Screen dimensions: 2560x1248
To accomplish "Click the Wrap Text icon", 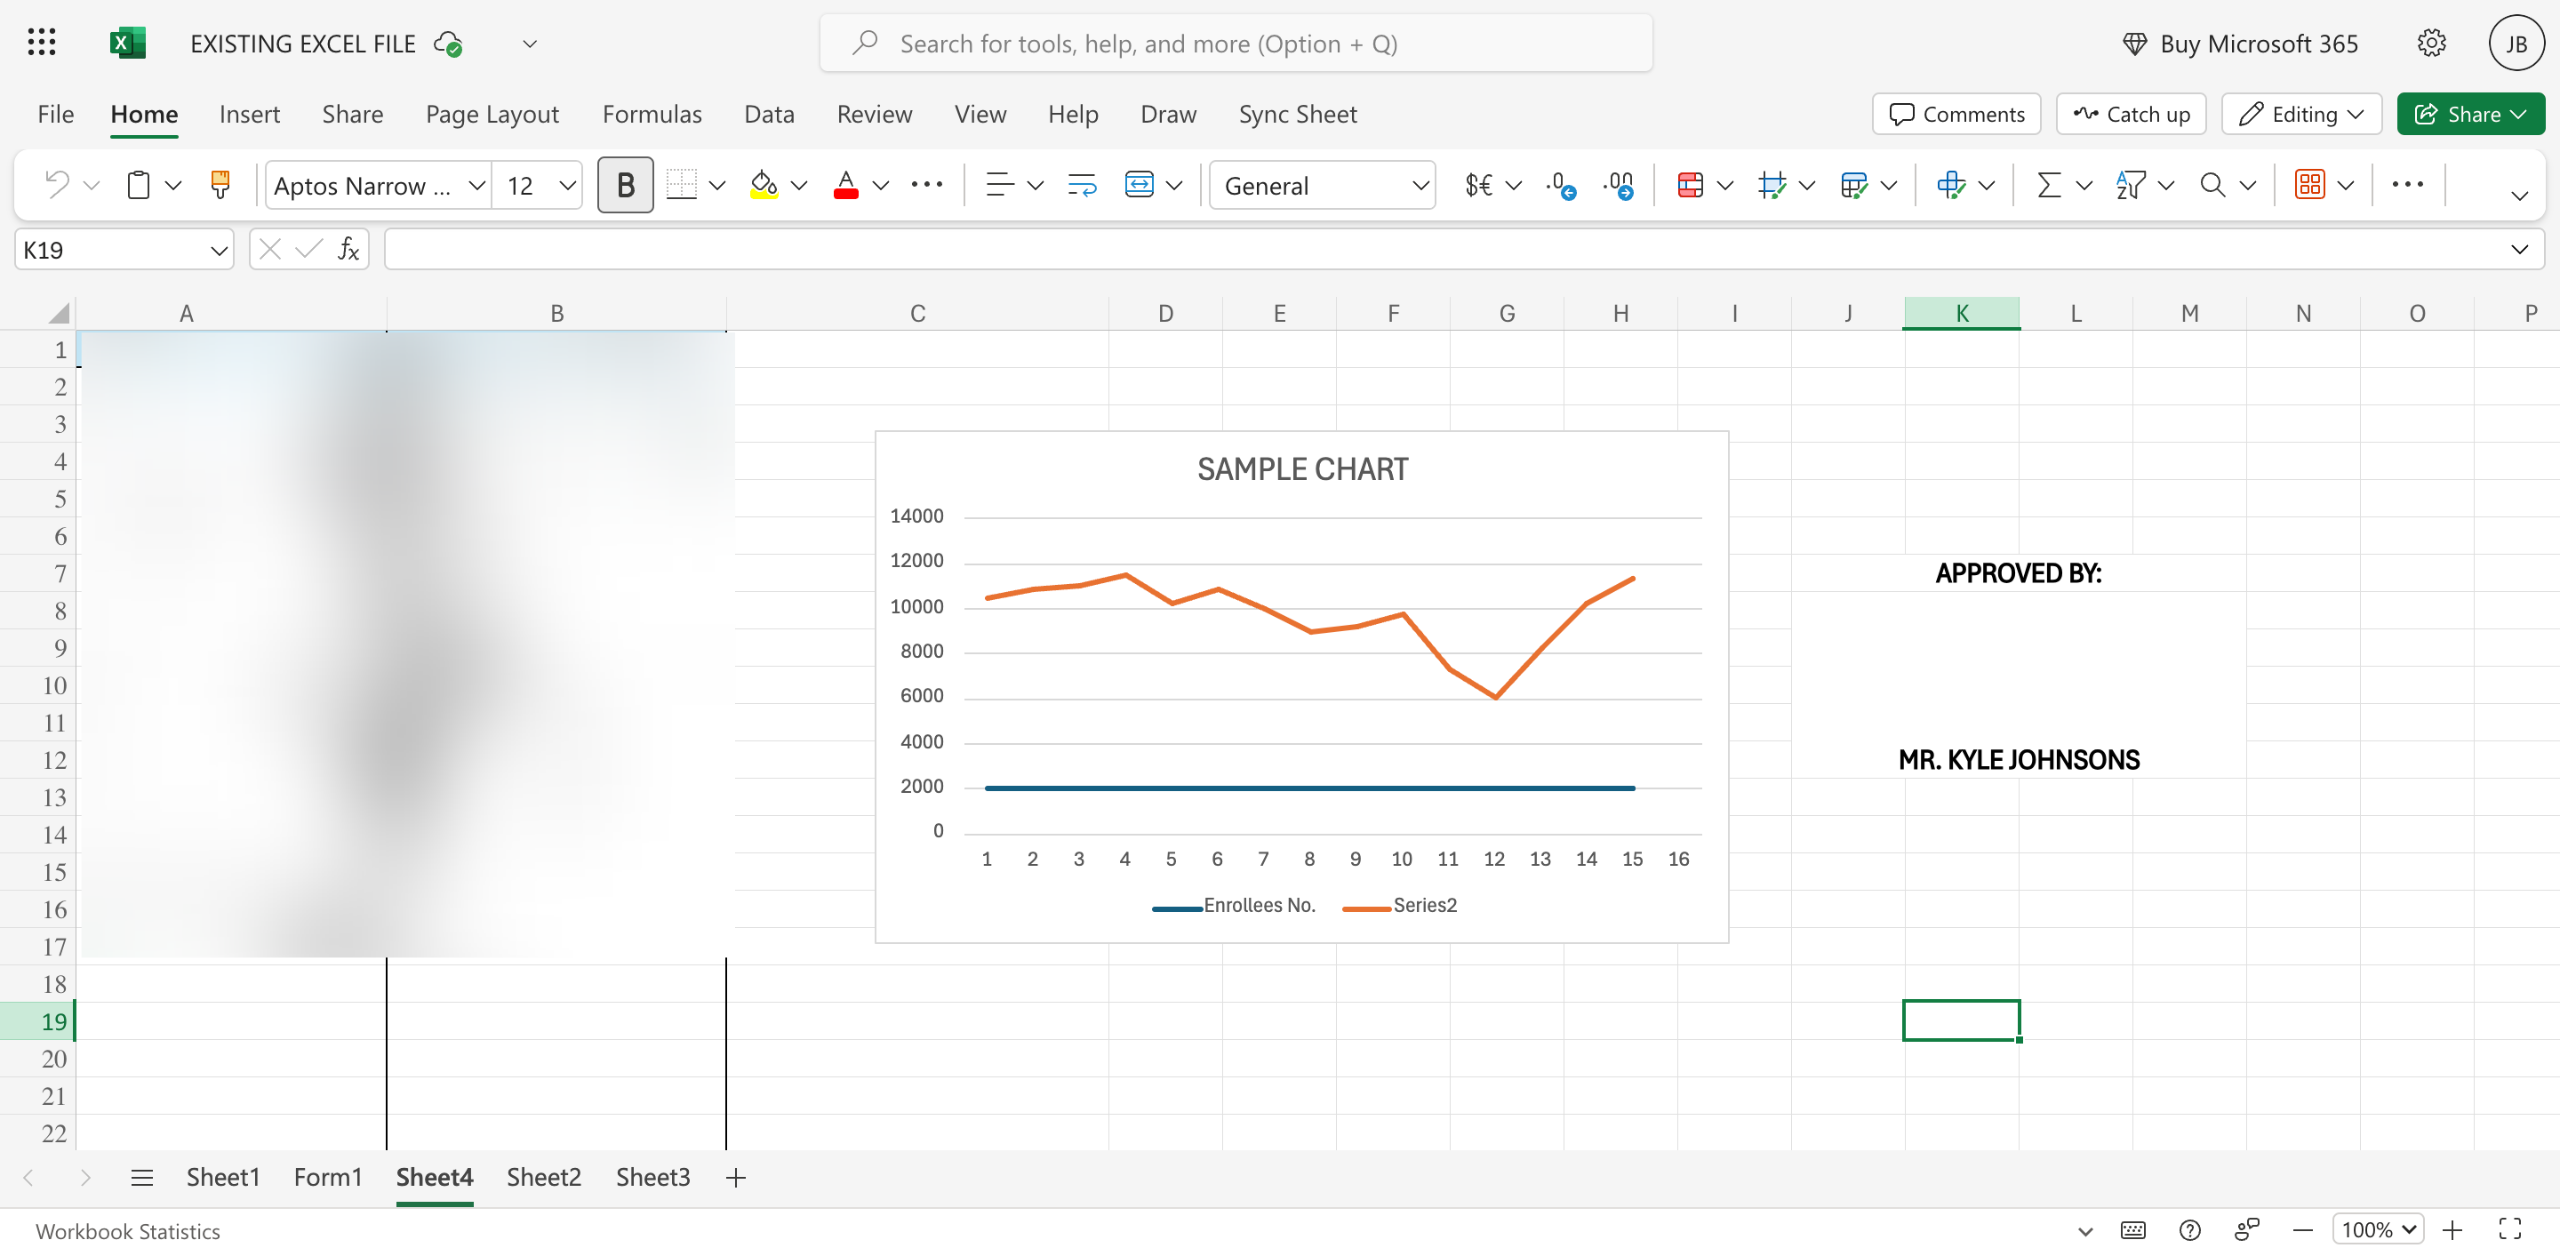I will coord(1082,185).
